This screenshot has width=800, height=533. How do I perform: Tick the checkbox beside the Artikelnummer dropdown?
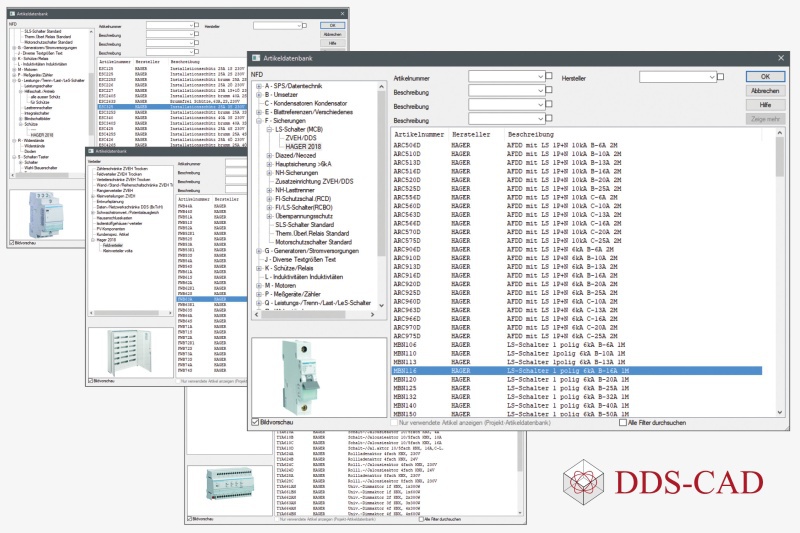tap(549, 75)
